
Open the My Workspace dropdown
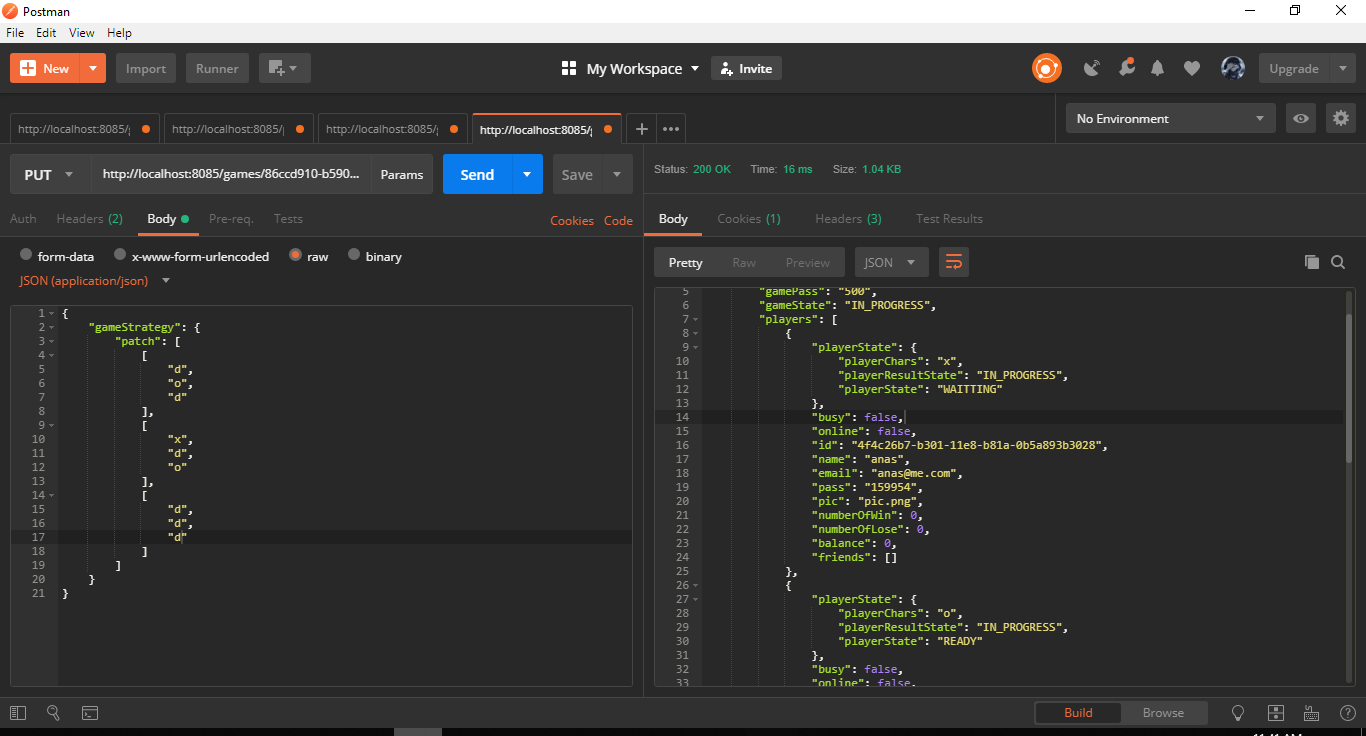(630, 68)
